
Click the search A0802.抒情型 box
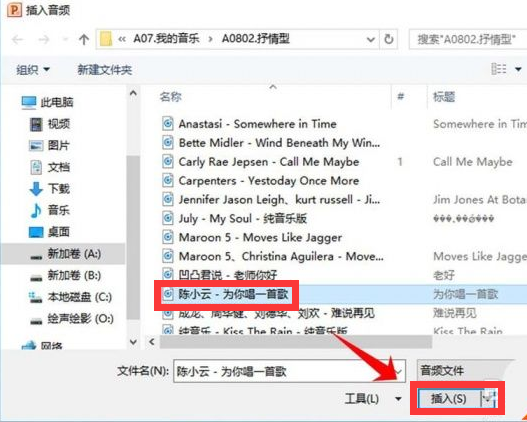468,39
